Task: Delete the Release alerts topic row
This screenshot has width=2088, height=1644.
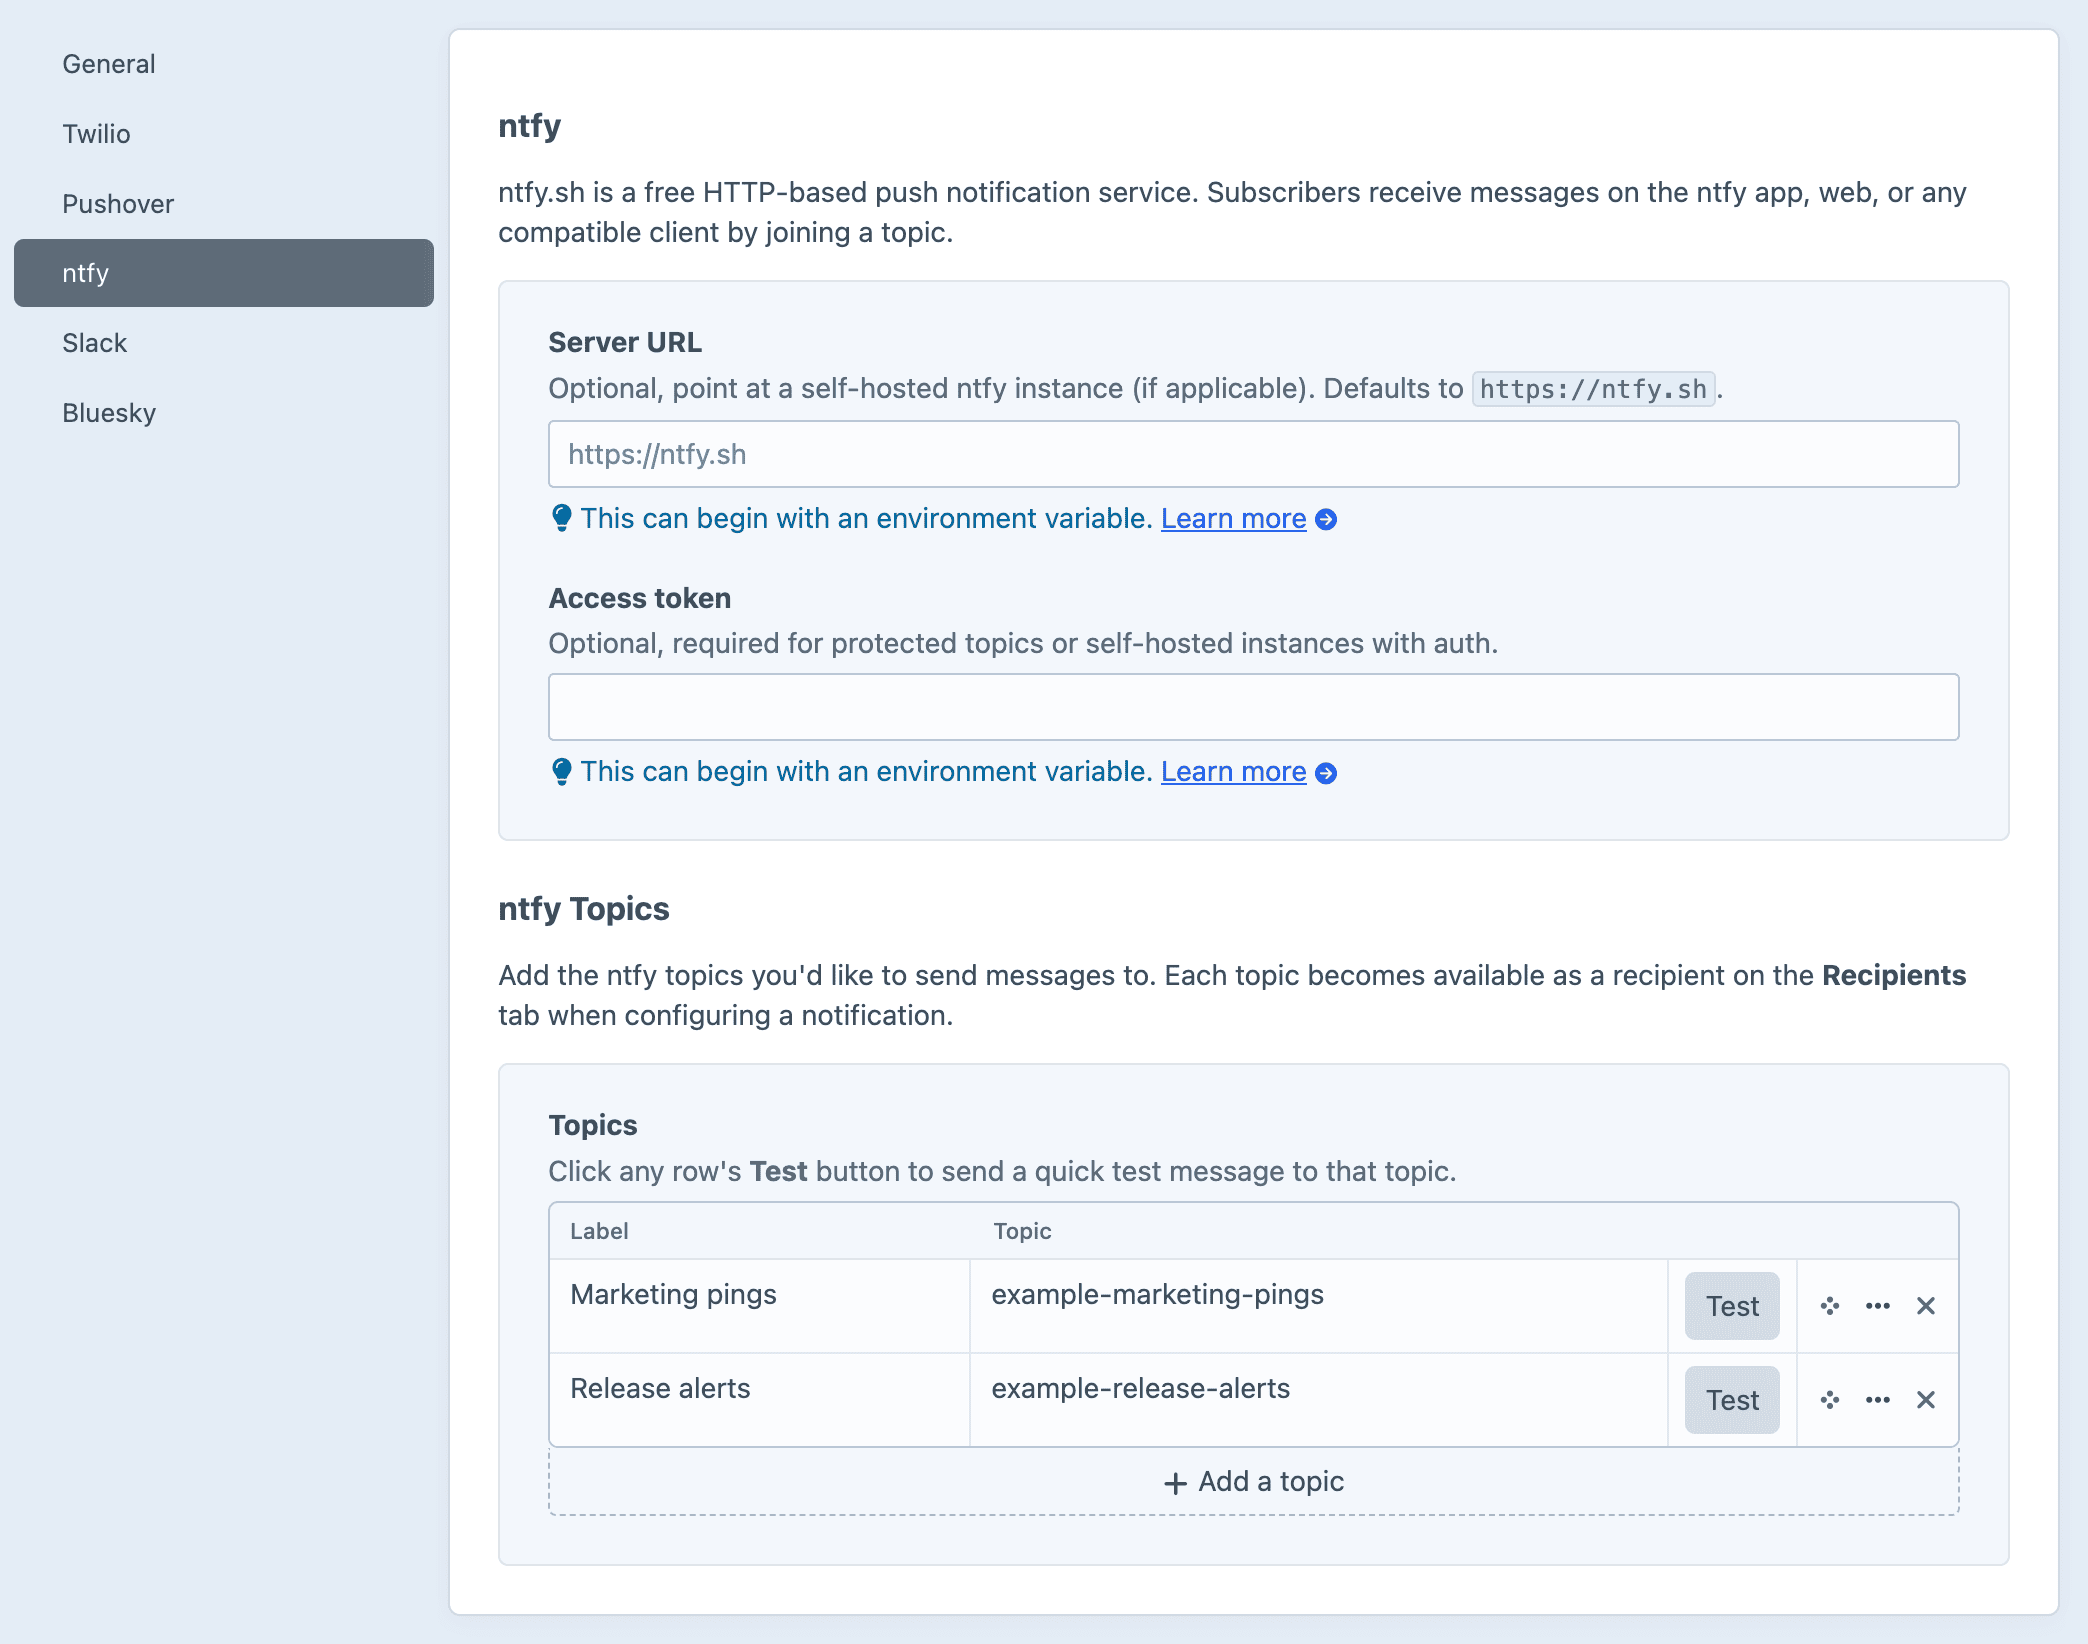Action: click(x=1926, y=1400)
